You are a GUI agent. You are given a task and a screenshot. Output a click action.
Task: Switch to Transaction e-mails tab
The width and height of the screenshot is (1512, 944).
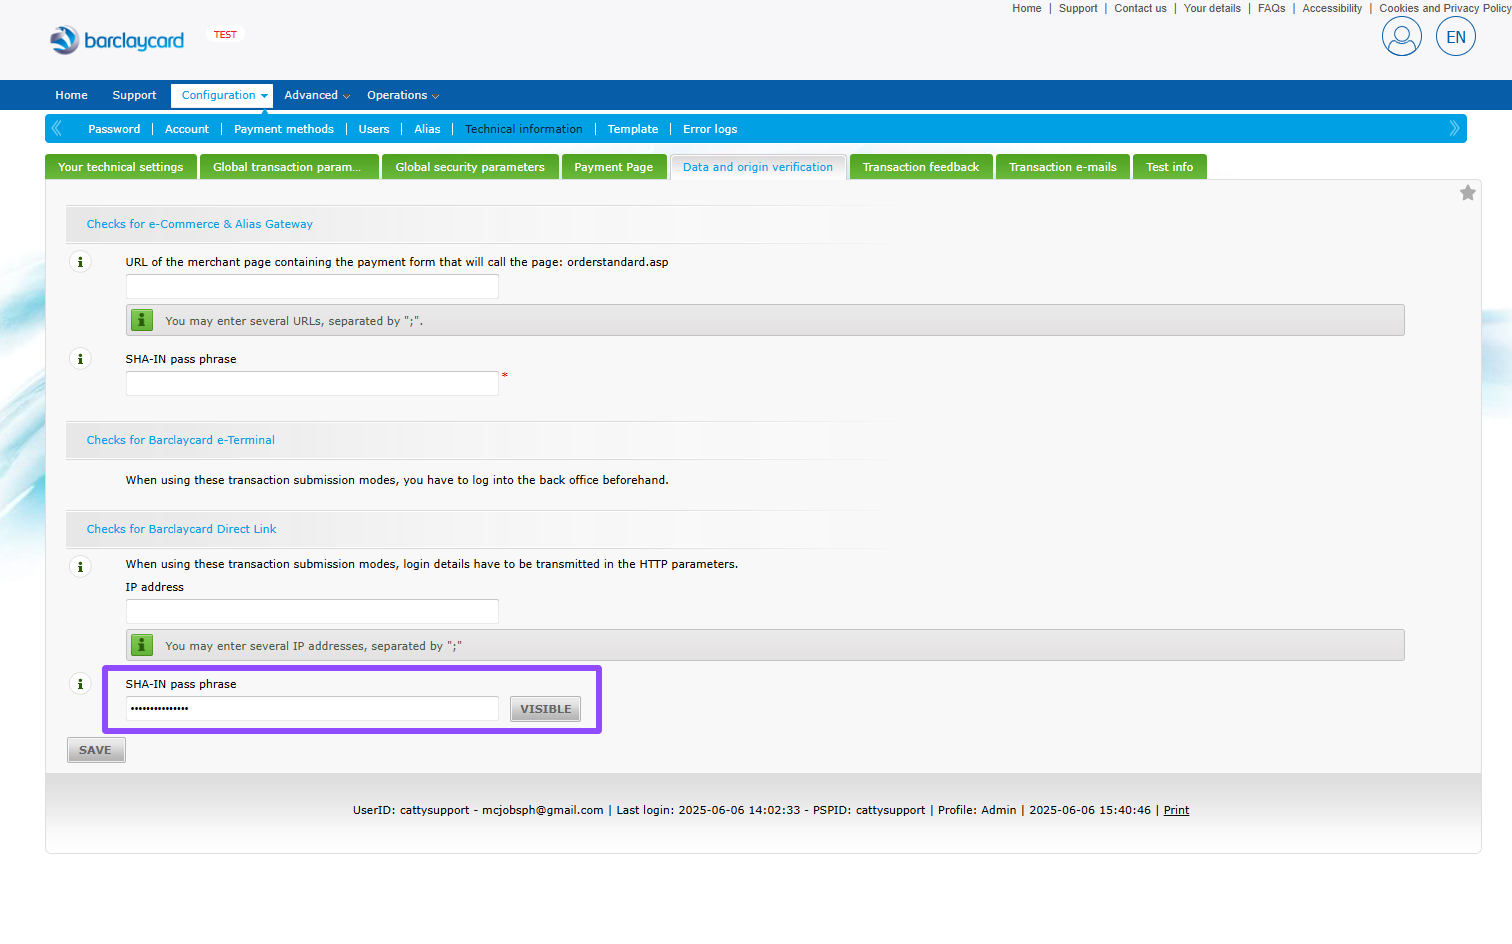point(1063,167)
